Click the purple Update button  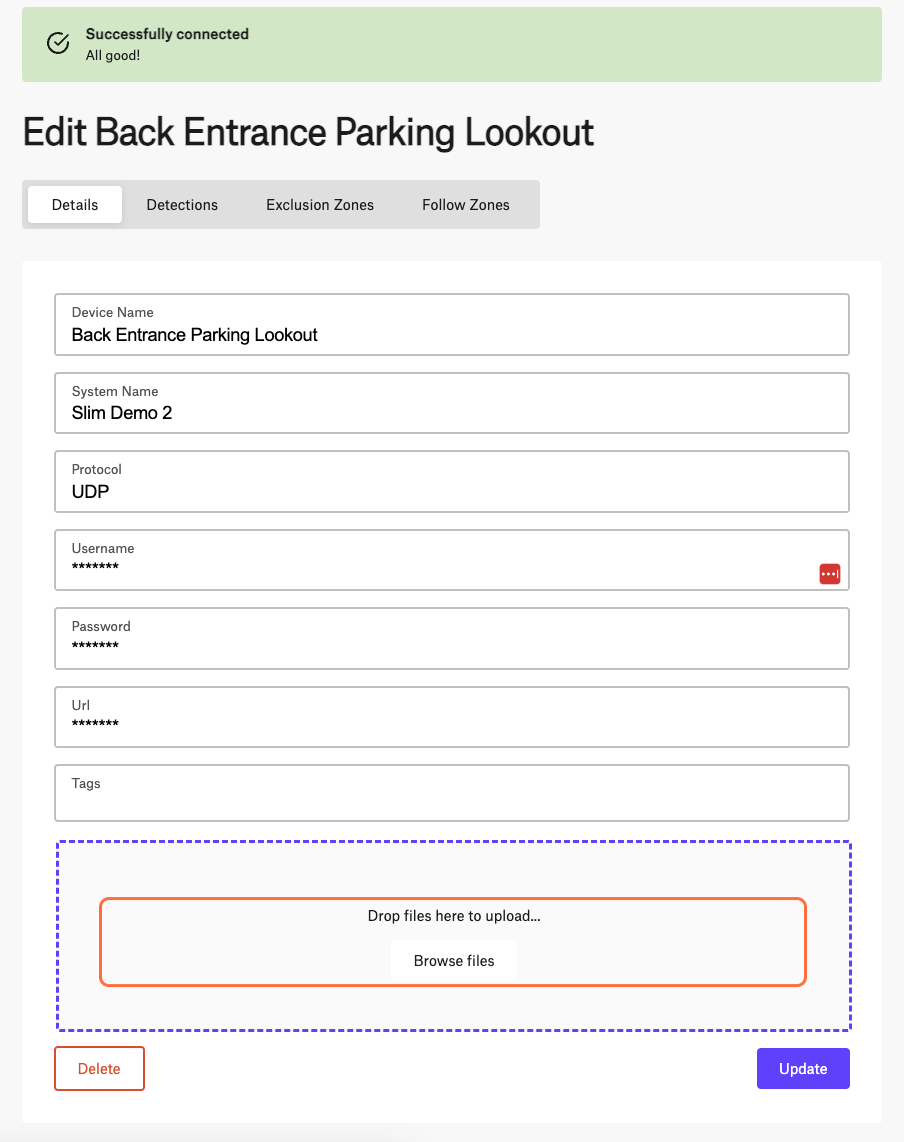(803, 1068)
